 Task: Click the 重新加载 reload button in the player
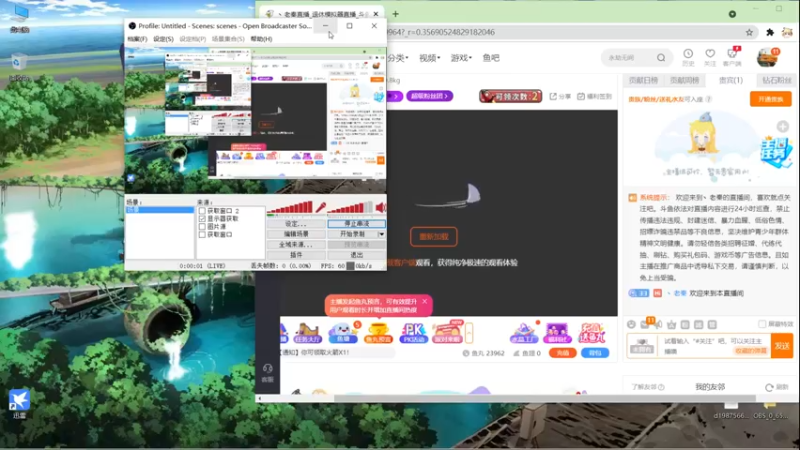[434, 237]
